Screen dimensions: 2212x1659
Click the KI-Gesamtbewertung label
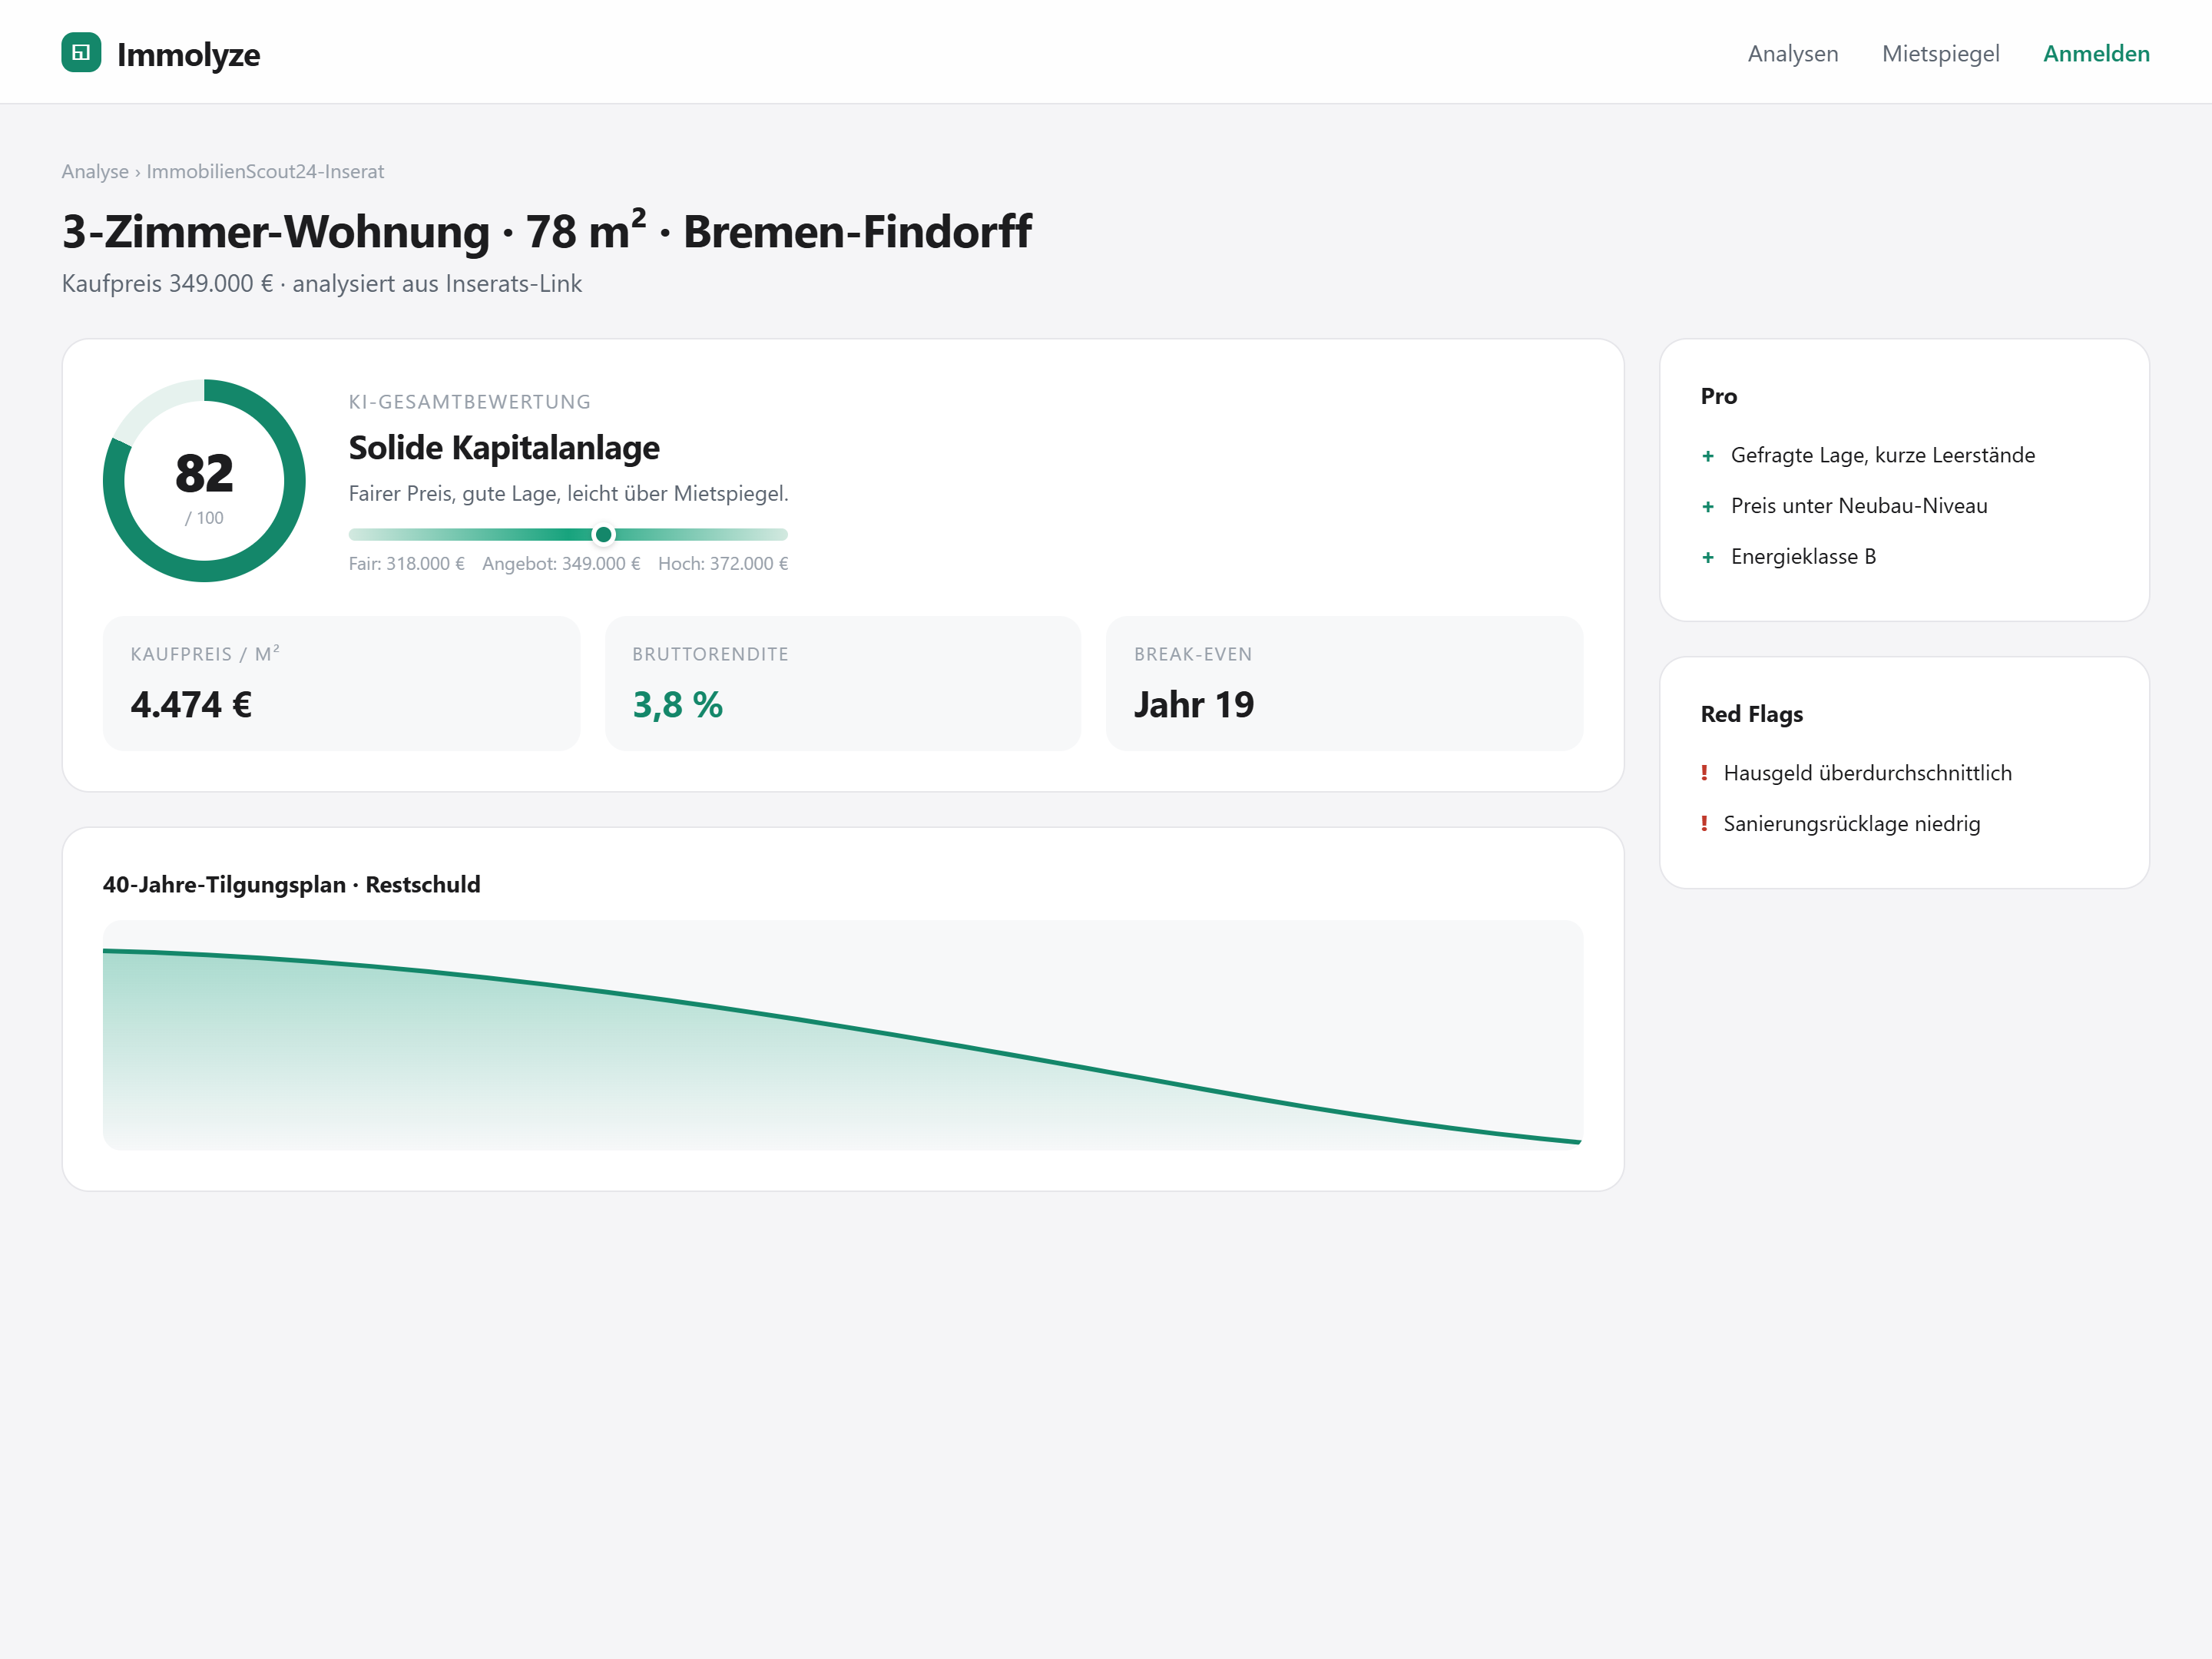click(x=469, y=402)
